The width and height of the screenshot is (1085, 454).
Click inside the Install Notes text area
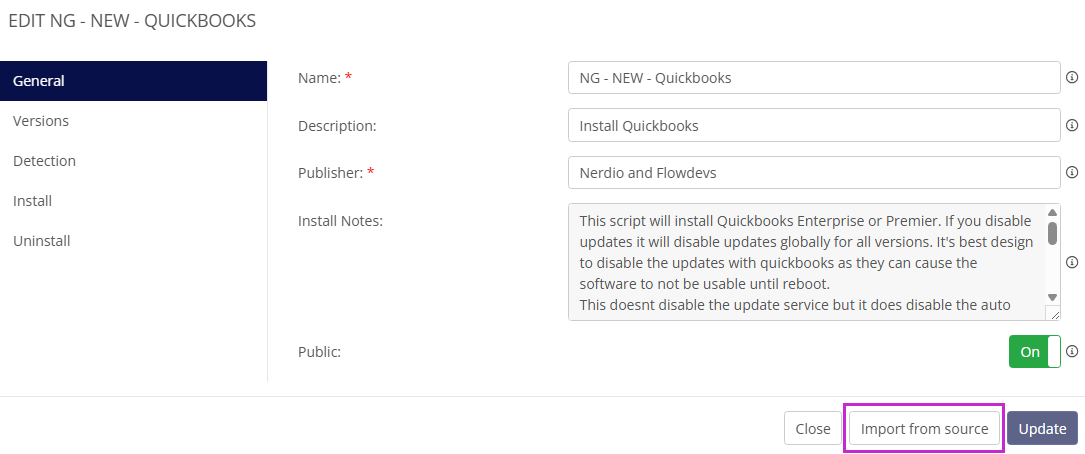pos(805,262)
